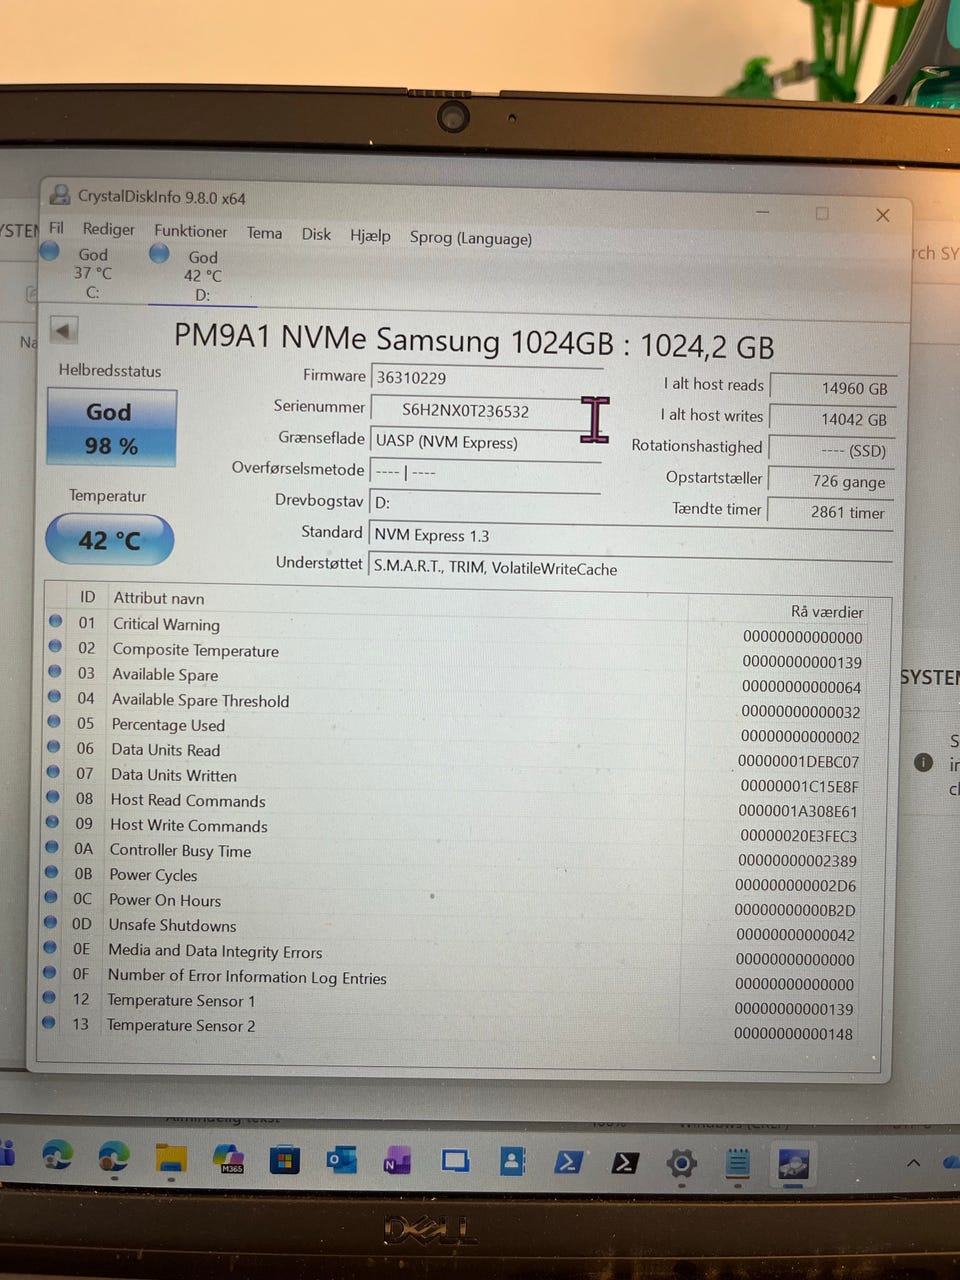The height and width of the screenshot is (1280, 960).
Task: Select the D: drive status icon
Action: tap(159, 254)
